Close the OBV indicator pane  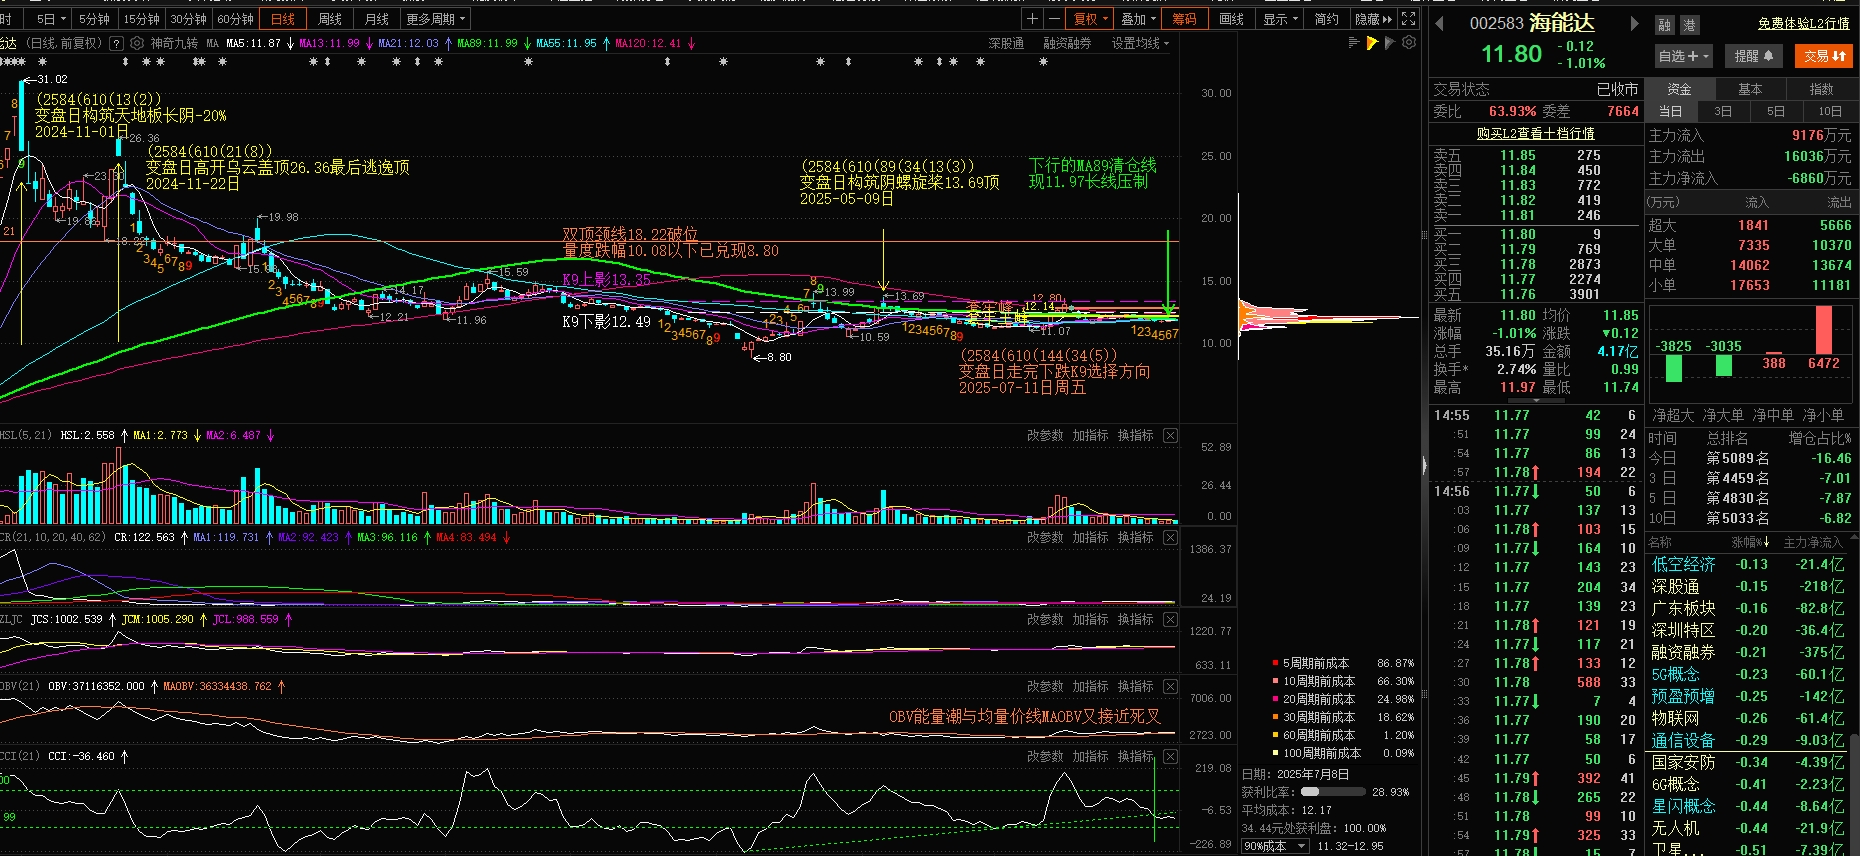(1170, 687)
